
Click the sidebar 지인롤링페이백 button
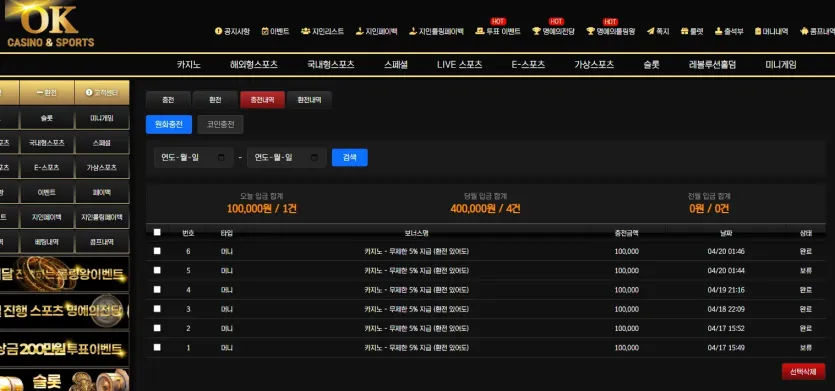(x=102, y=217)
